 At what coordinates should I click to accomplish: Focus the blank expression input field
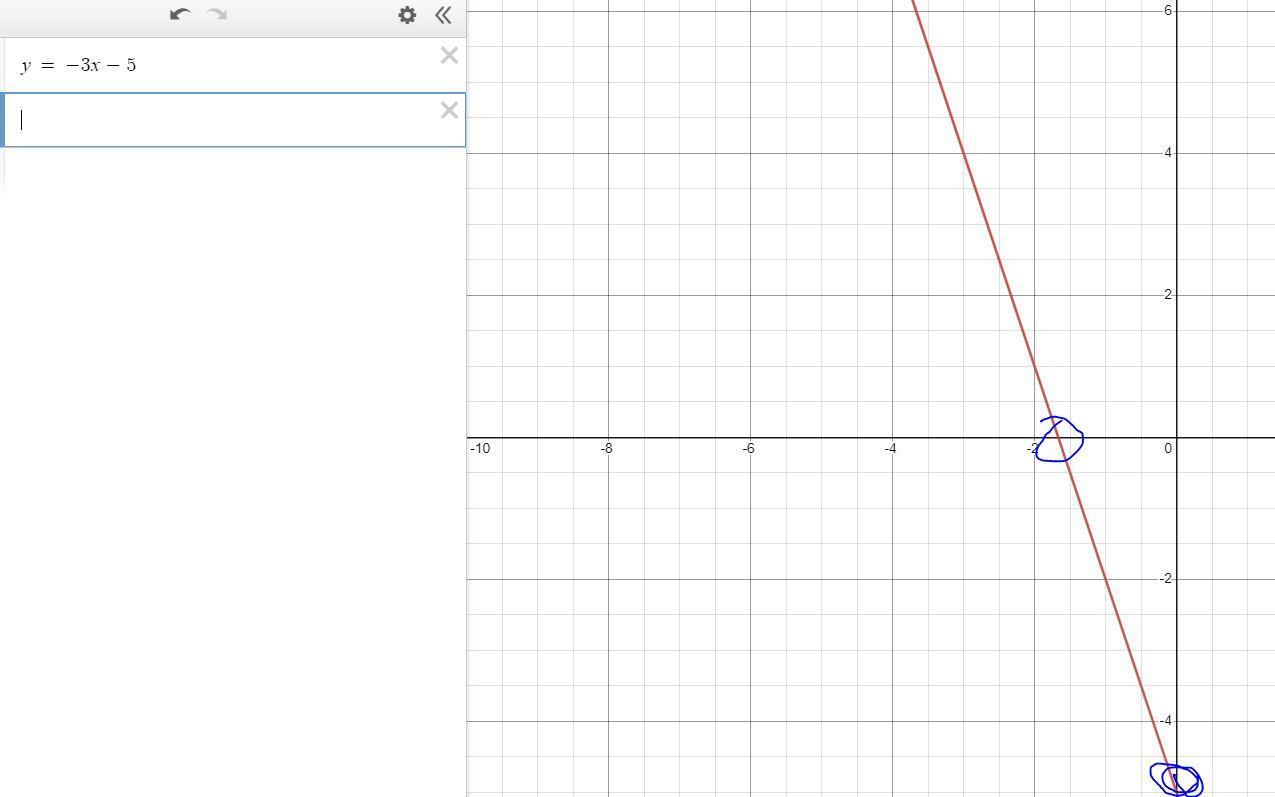(x=235, y=120)
